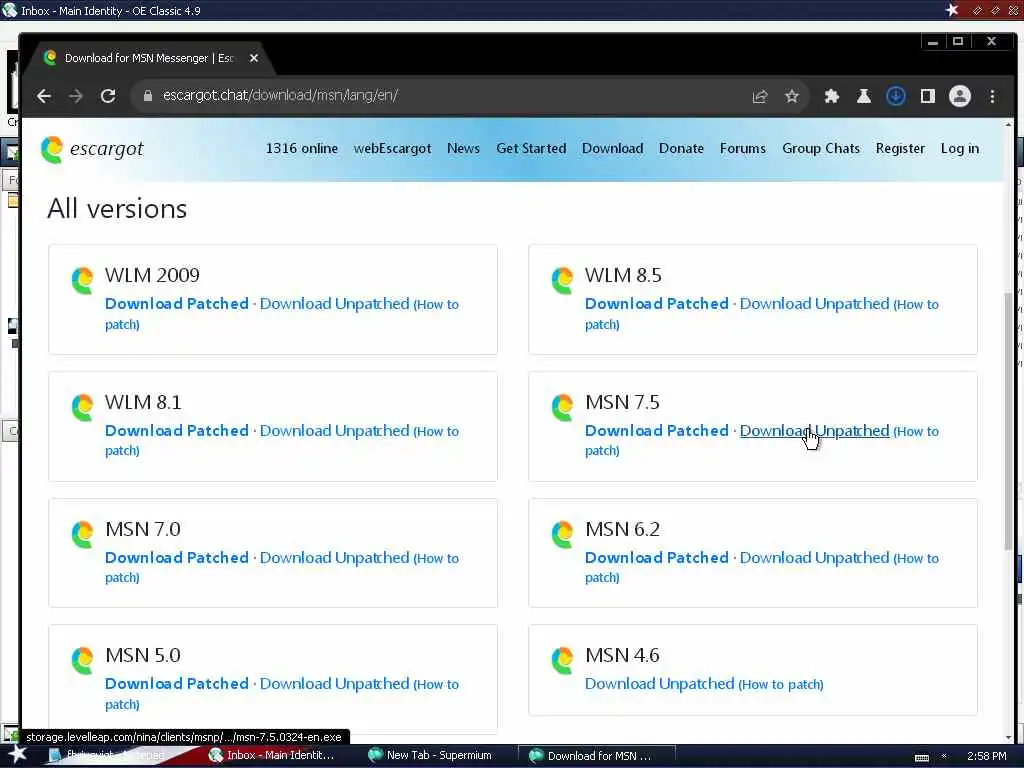Click the browser forward arrow
Viewport: 1024px width, 768px height.
tap(76, 96)
